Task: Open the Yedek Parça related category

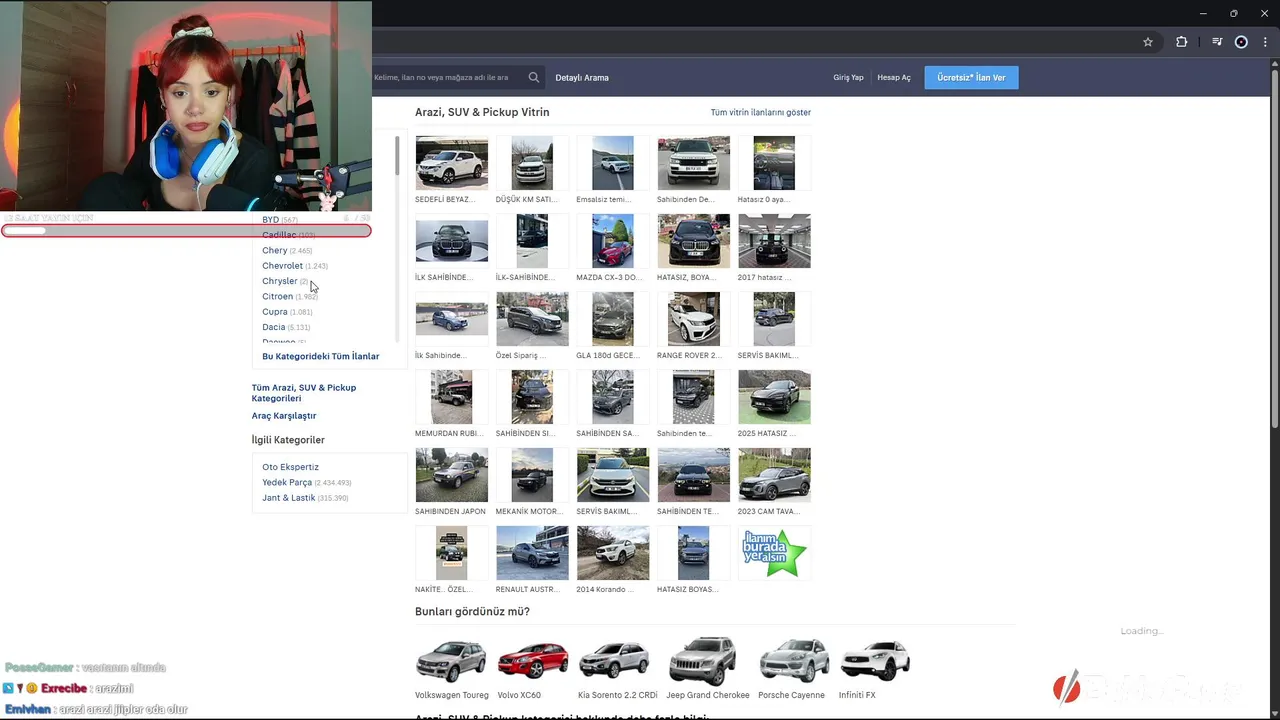Action: (x=287, y=482)
